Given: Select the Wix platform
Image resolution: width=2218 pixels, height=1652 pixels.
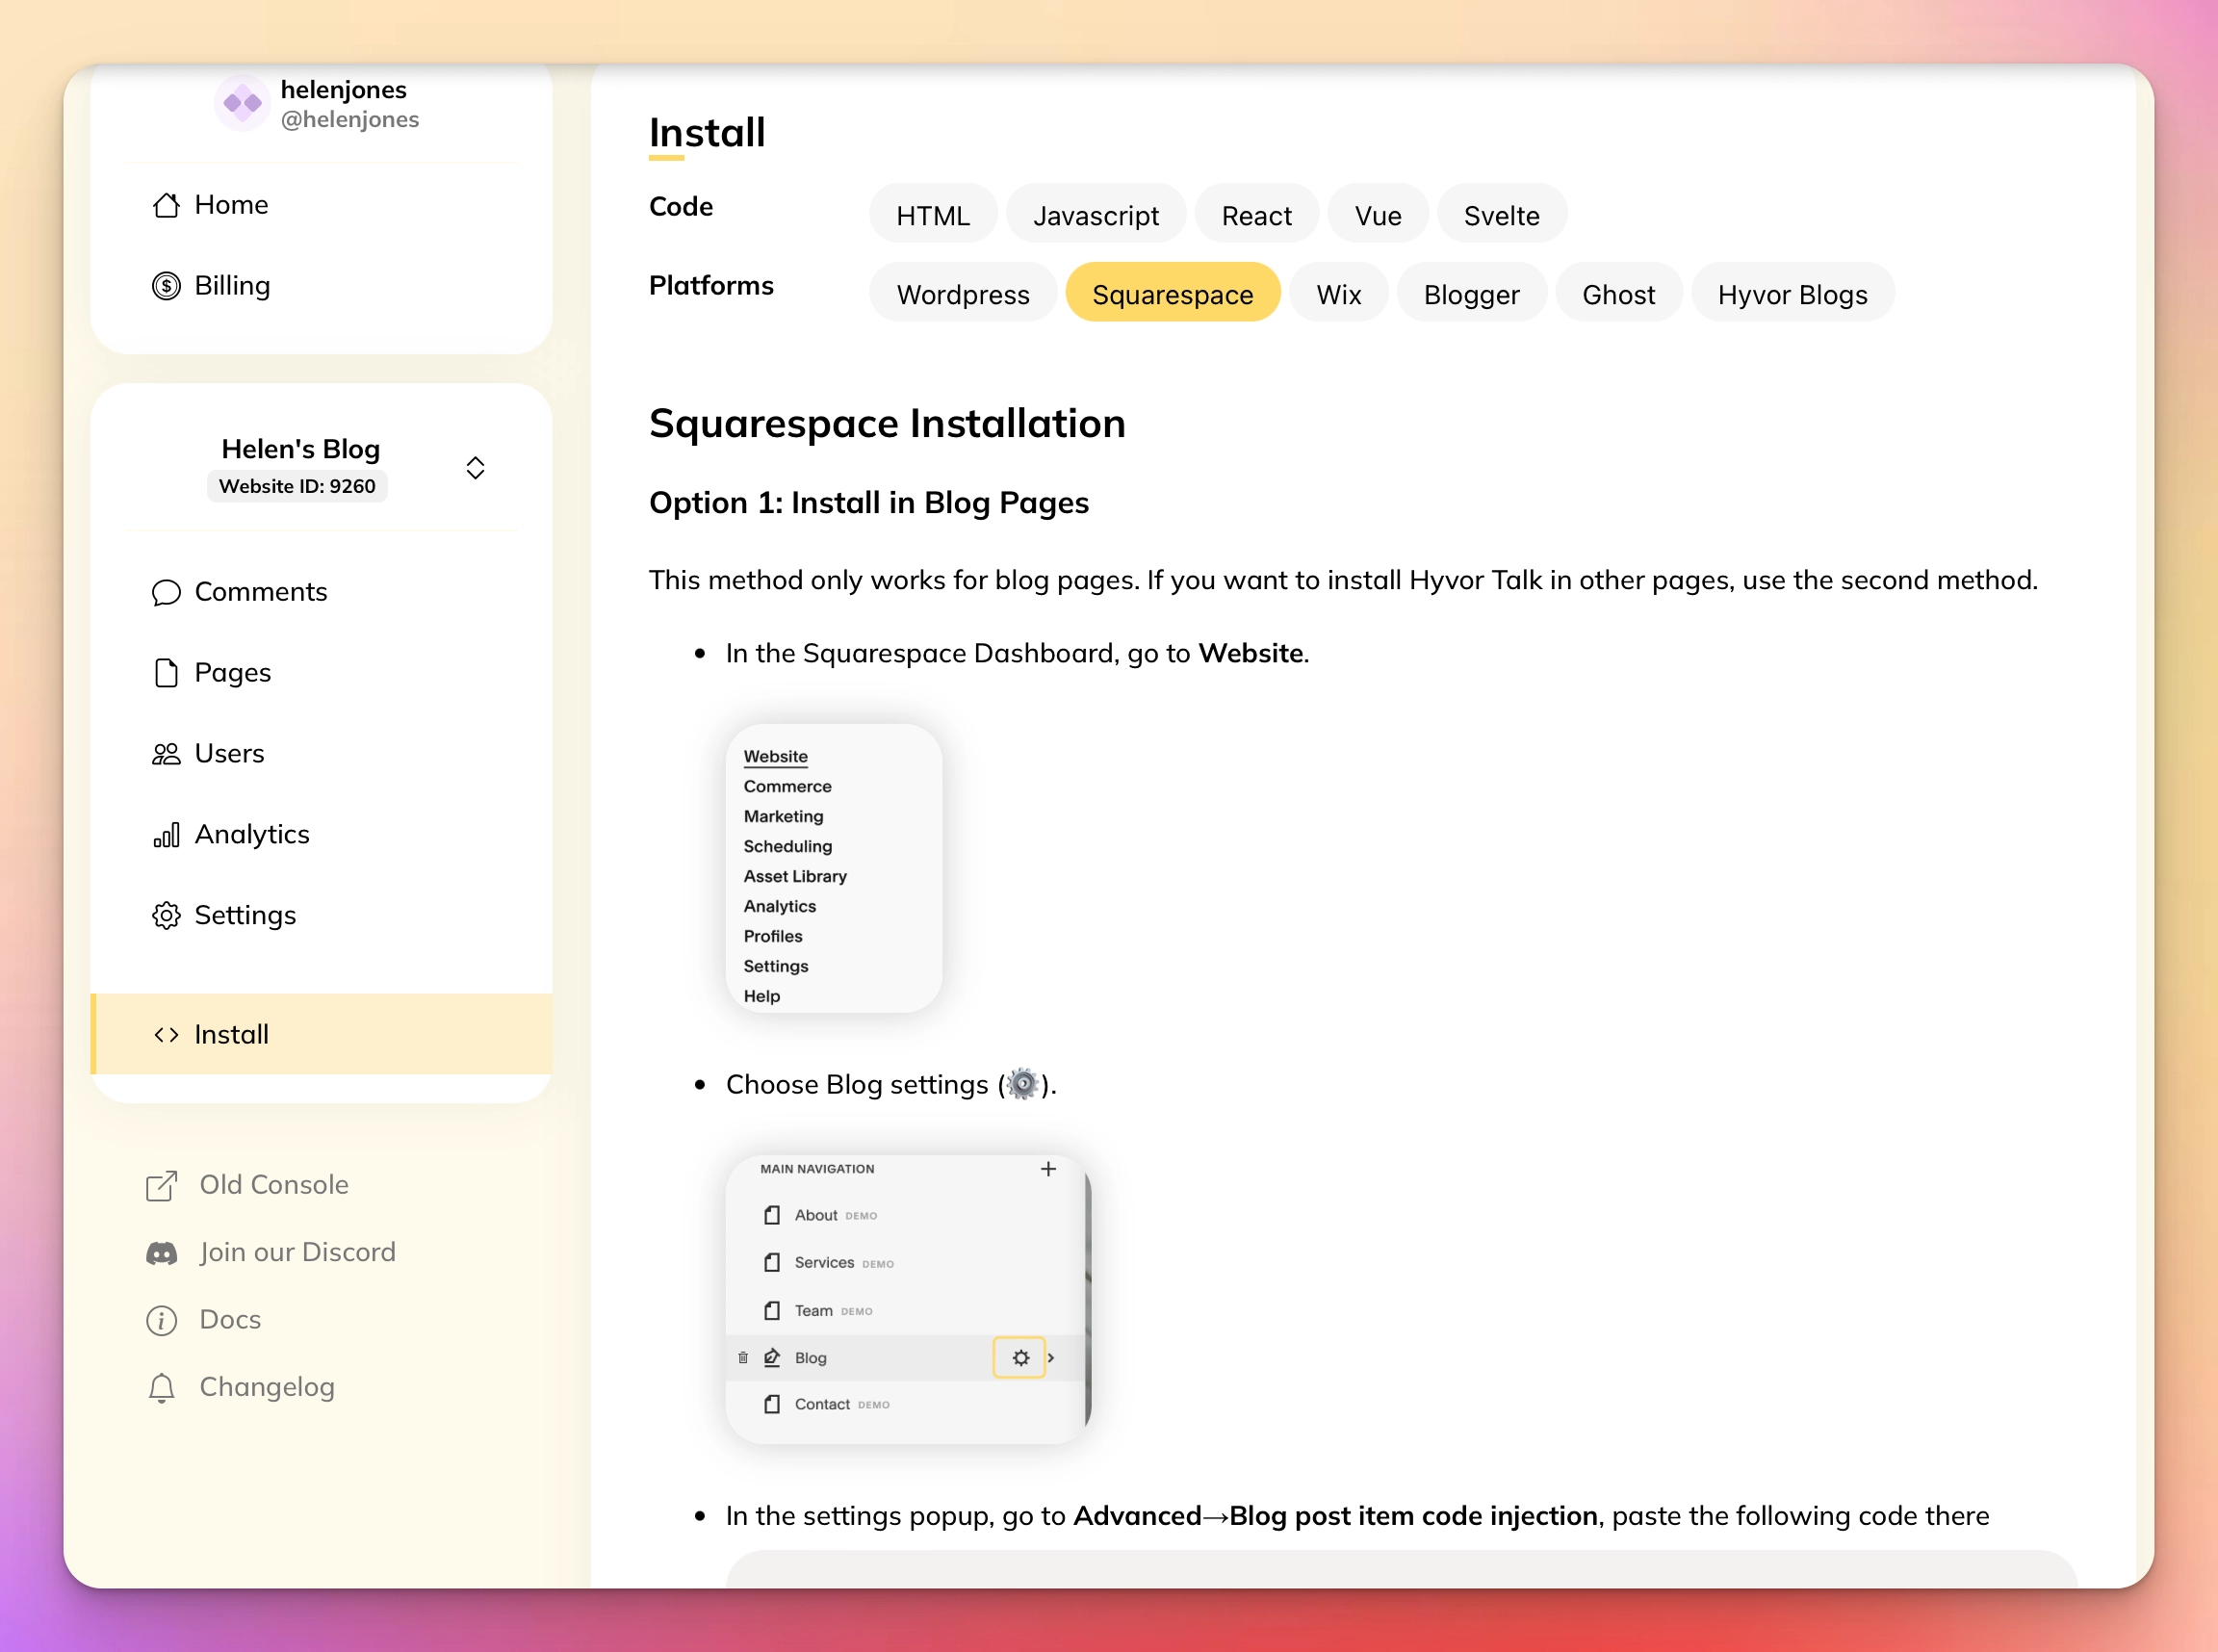Looking at the screenshot, I should tap(1339, 294).
